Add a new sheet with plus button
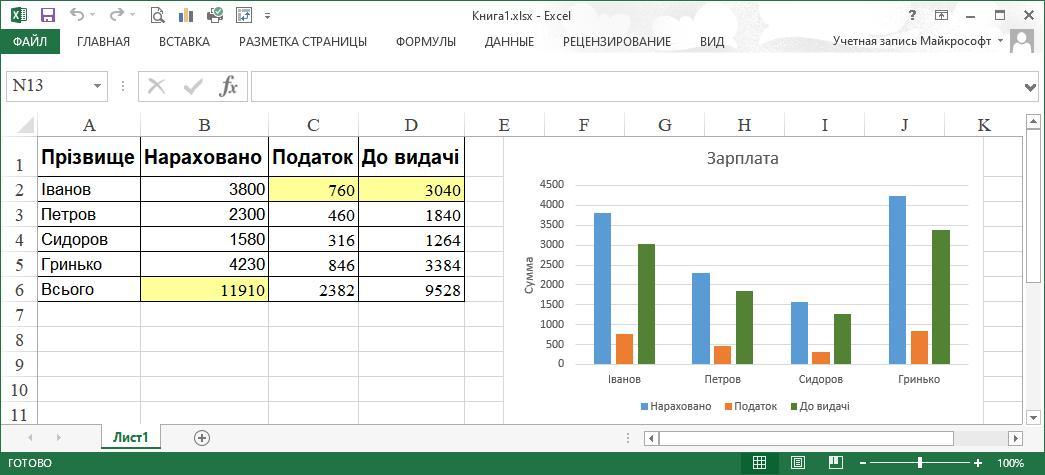 click(x=202, y=438)
